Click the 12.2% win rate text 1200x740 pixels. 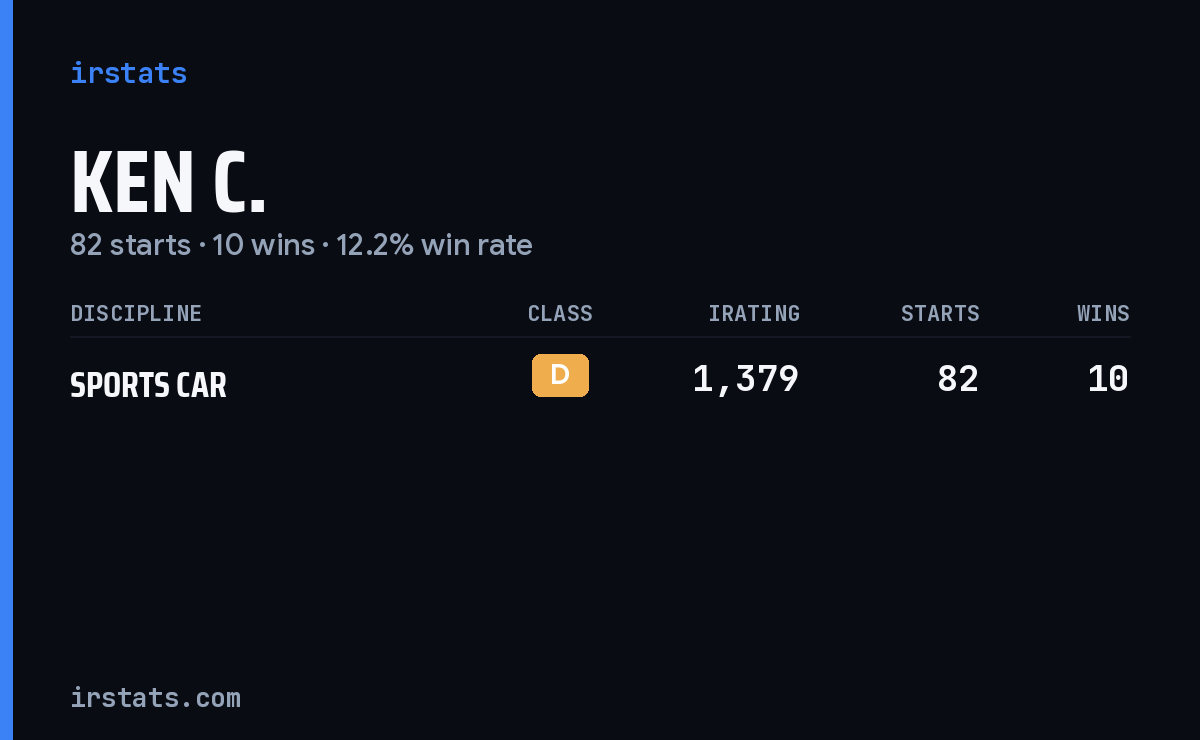point(434,245)
